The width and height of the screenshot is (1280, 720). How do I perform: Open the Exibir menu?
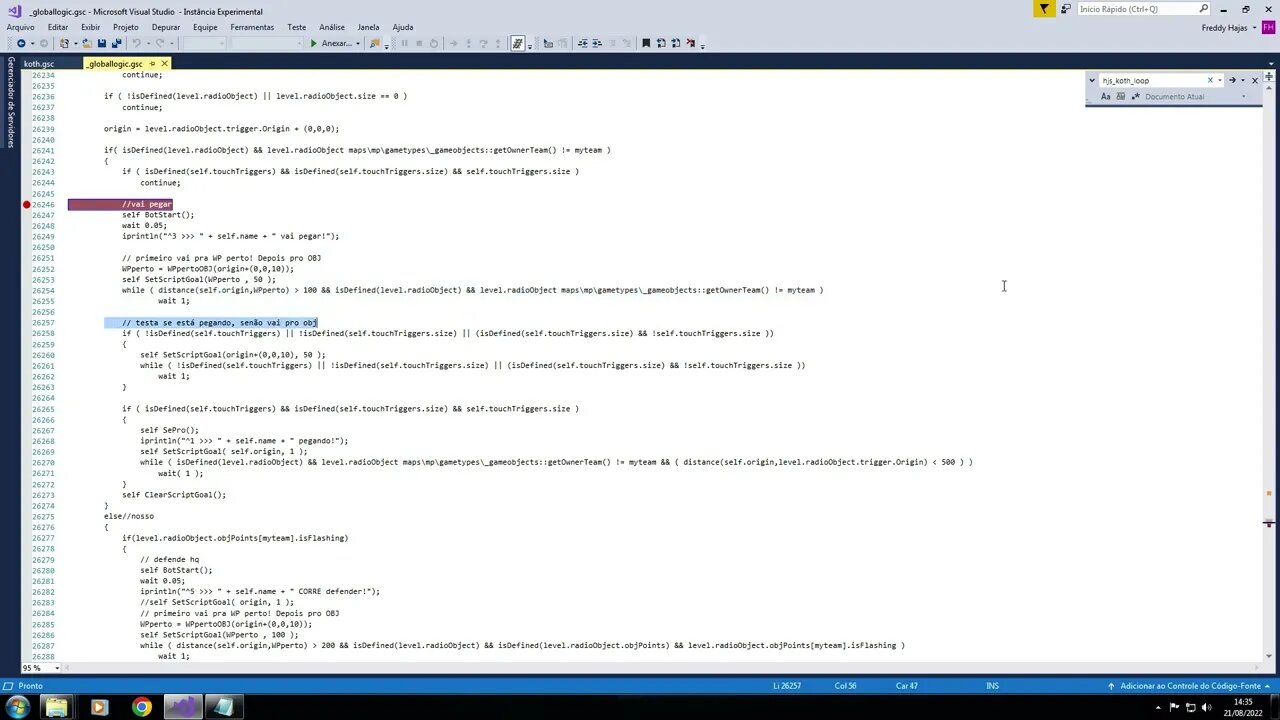(90, 27)
